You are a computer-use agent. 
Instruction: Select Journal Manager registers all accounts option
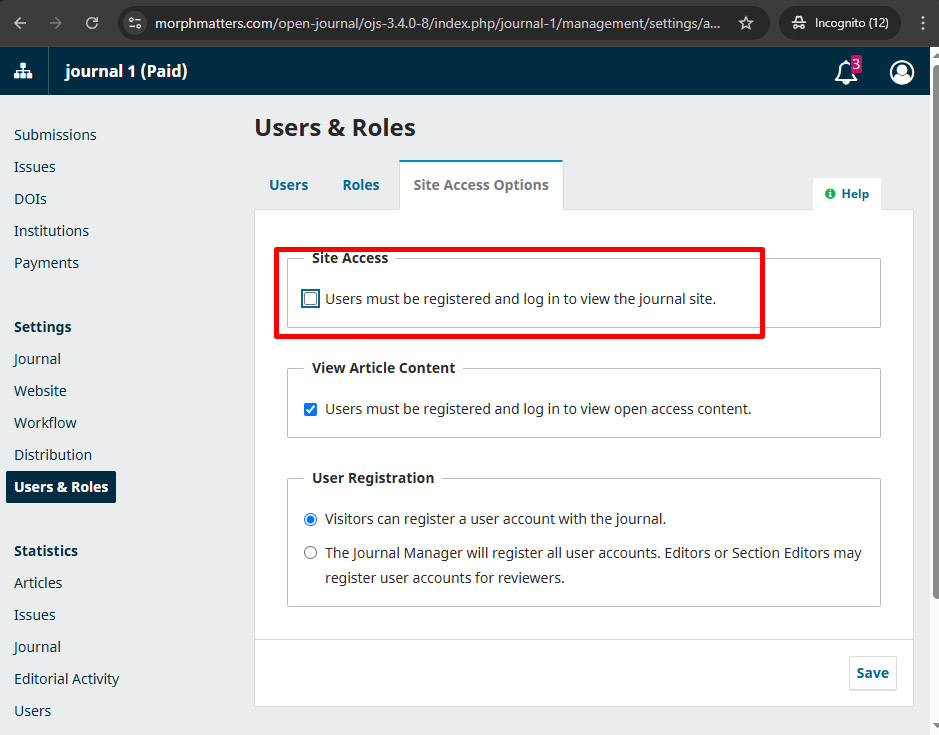(310, 552)
